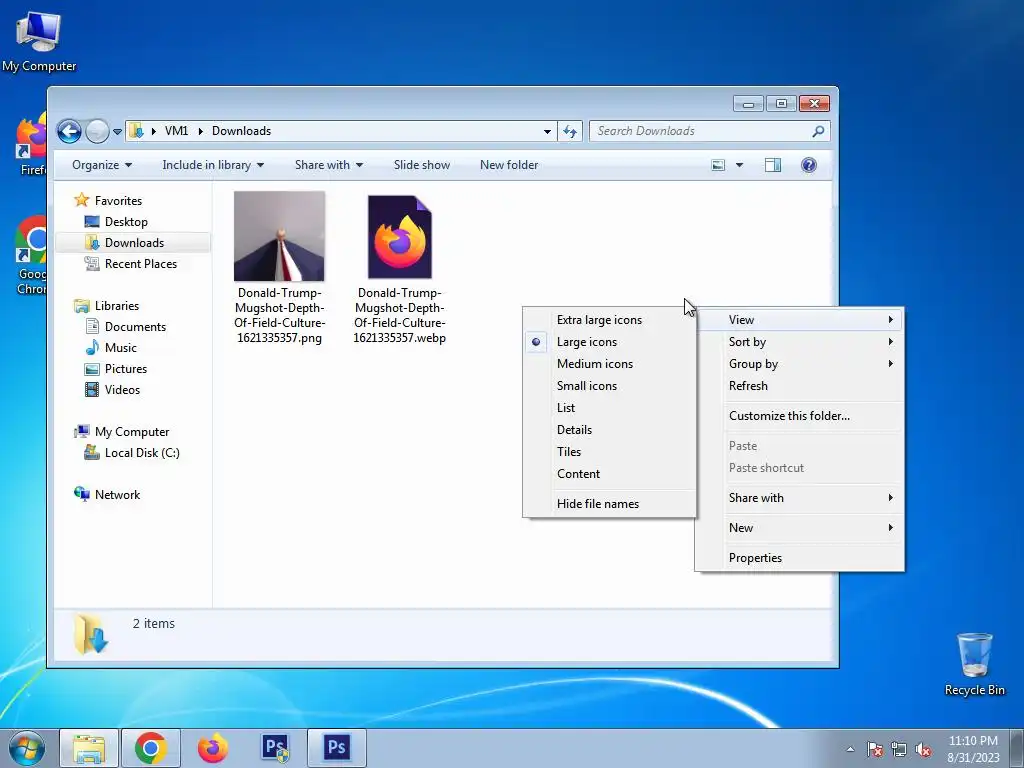Click VM1 in the address breadcrumb
This screenshot has height=768, width=1024.
(176, 131)
